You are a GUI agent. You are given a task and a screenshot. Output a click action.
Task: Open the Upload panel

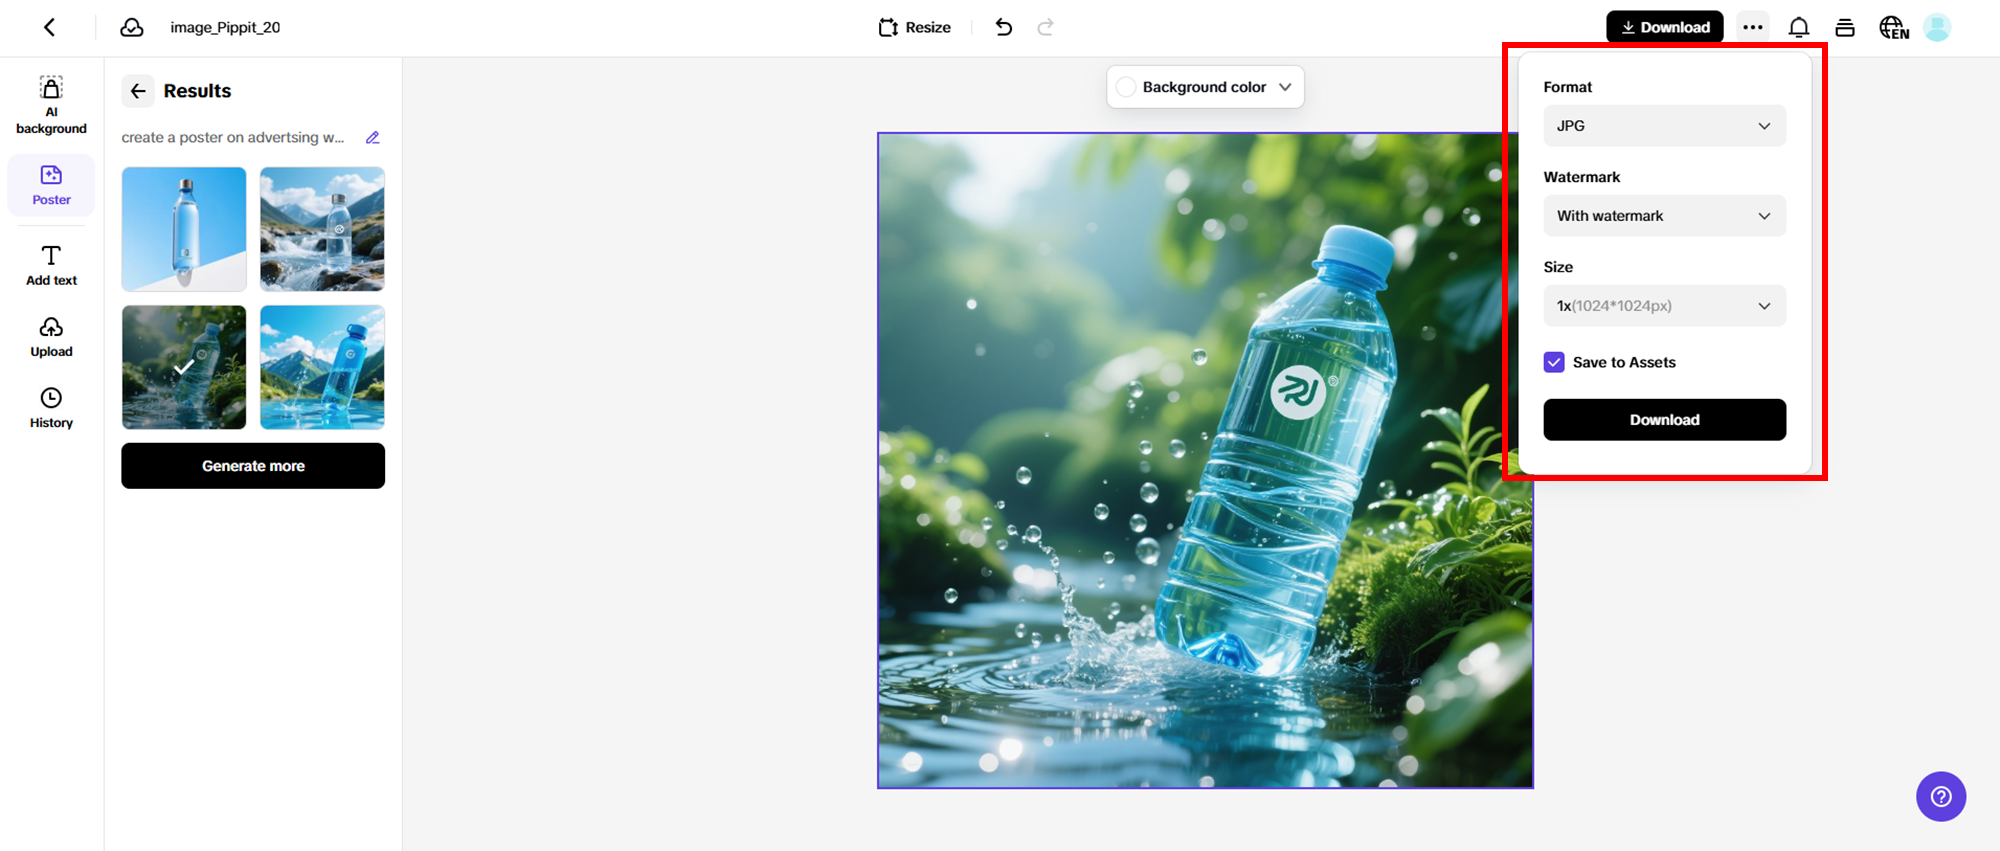click(51, 337)
